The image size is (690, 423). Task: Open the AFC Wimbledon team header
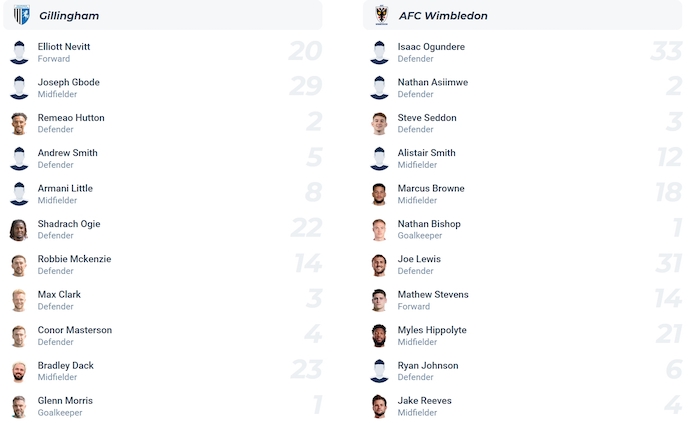pos(443,16)
